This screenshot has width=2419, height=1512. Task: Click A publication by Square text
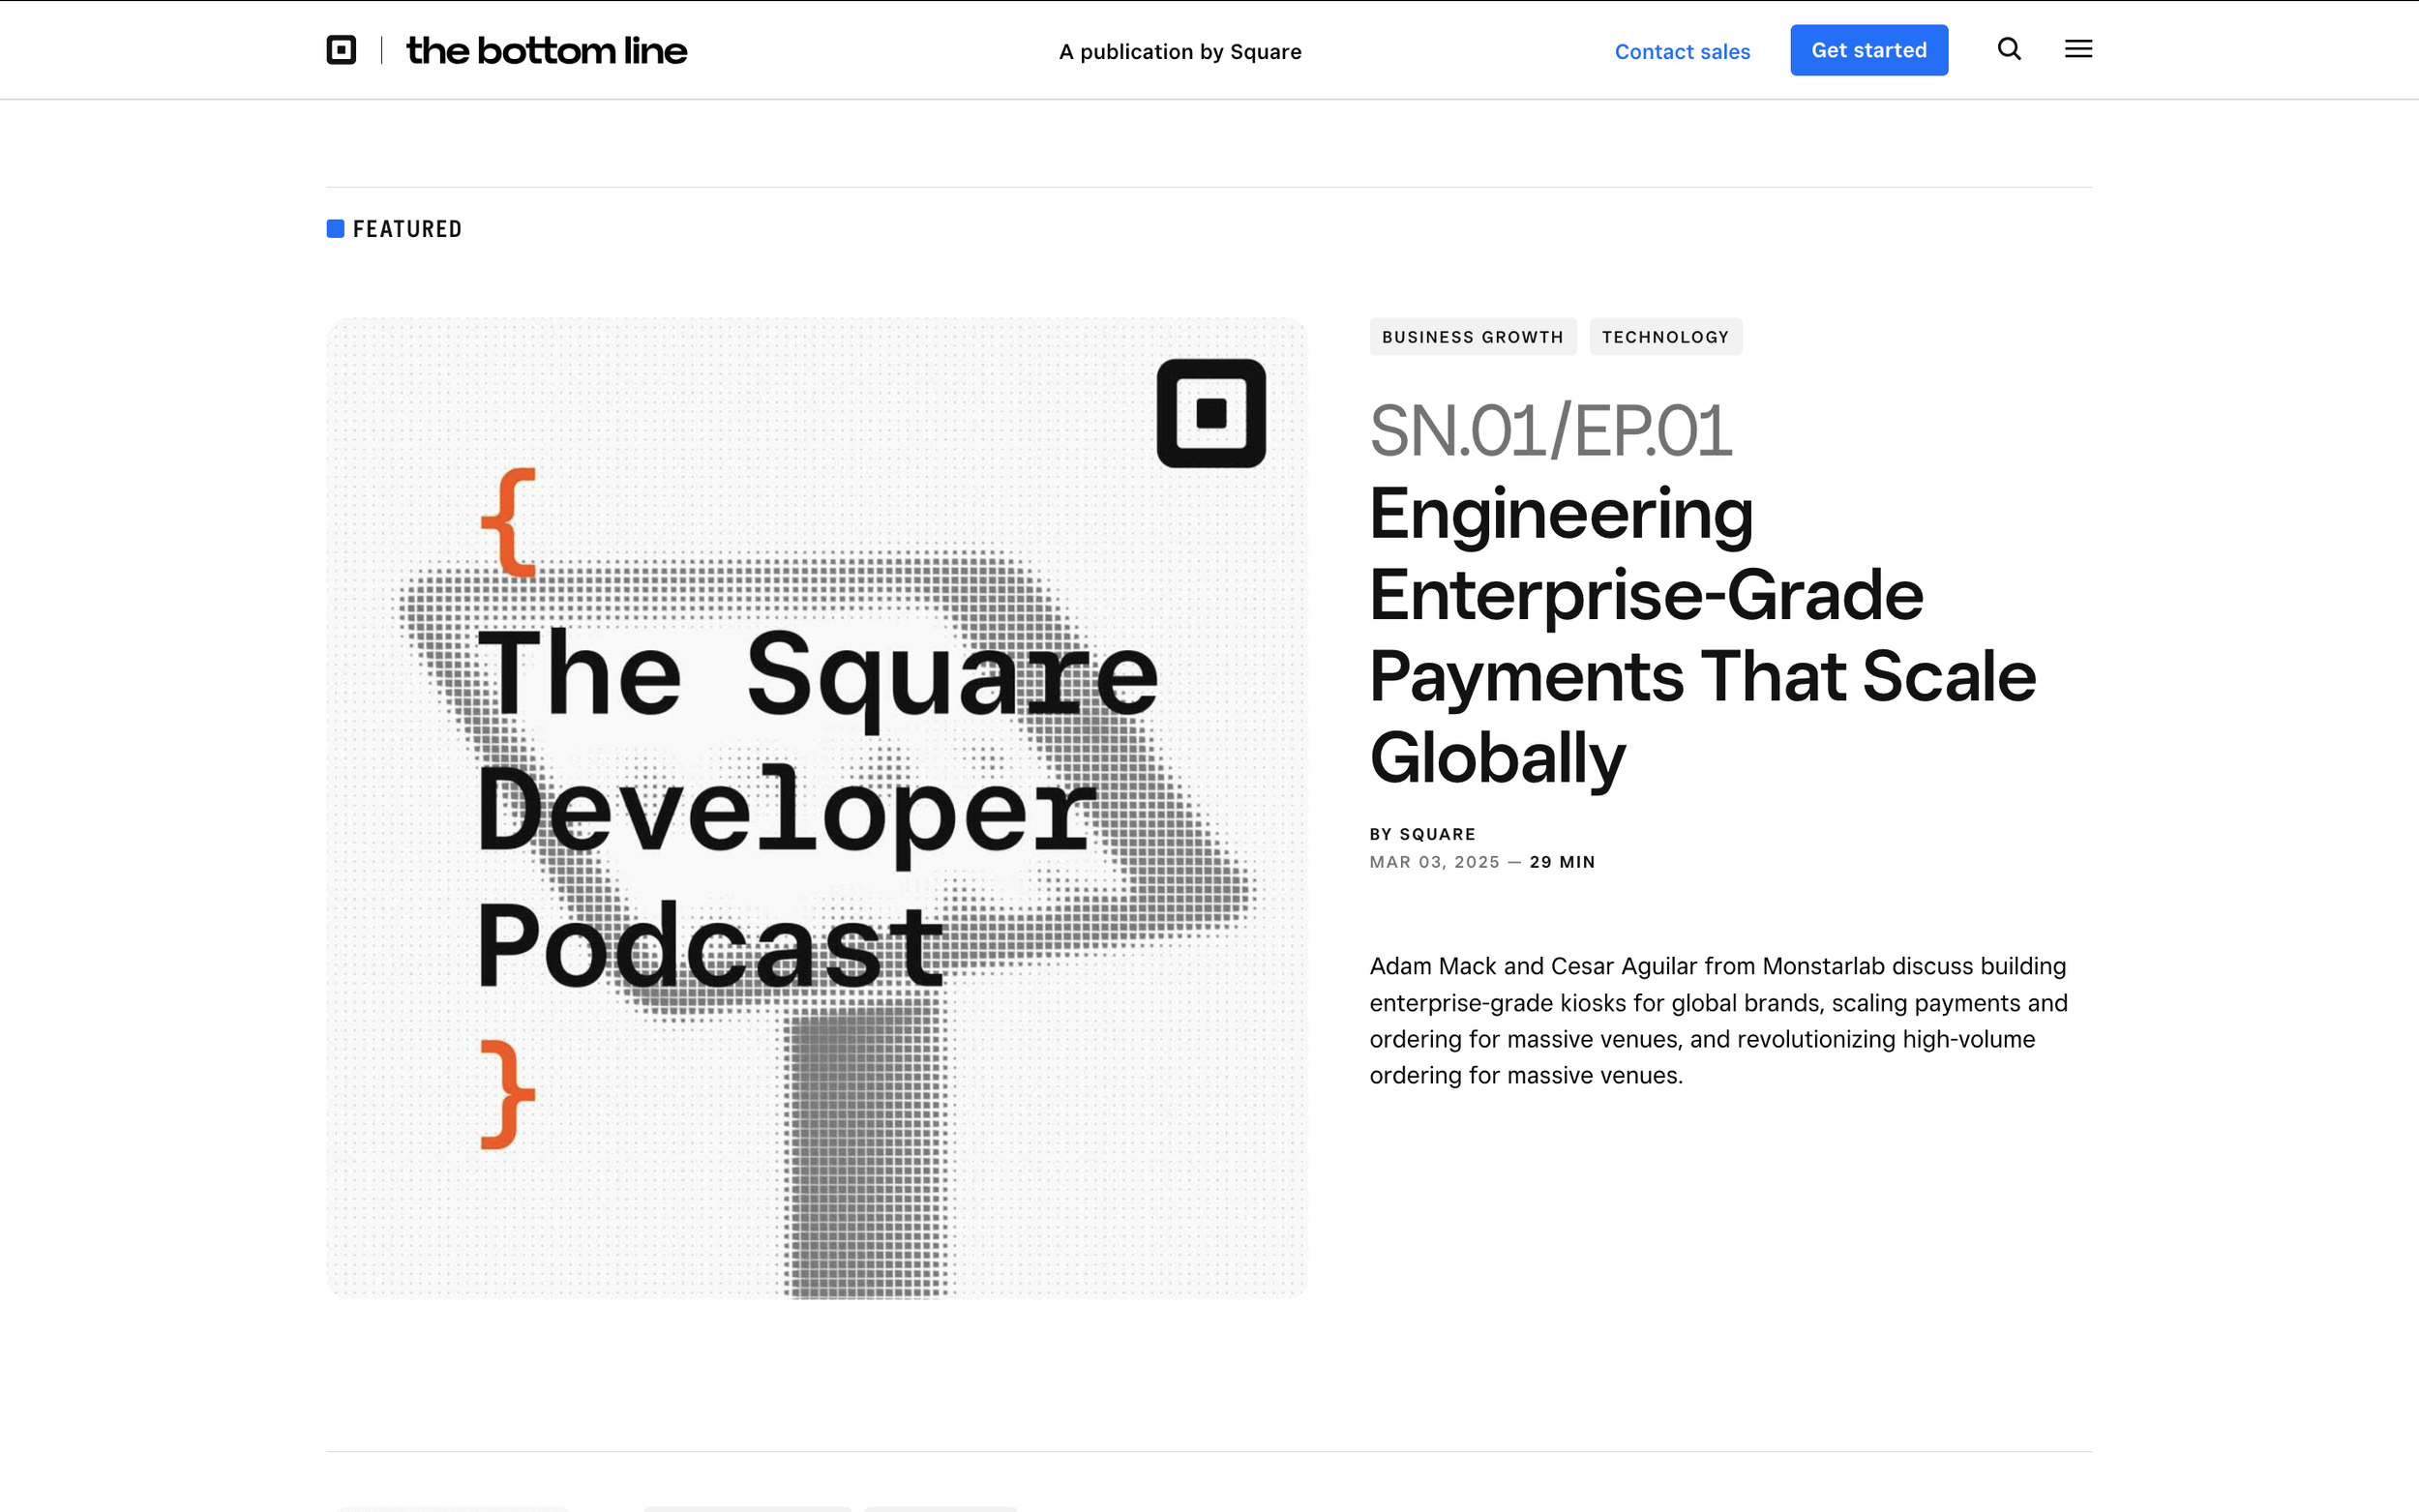click(1180, 51)
